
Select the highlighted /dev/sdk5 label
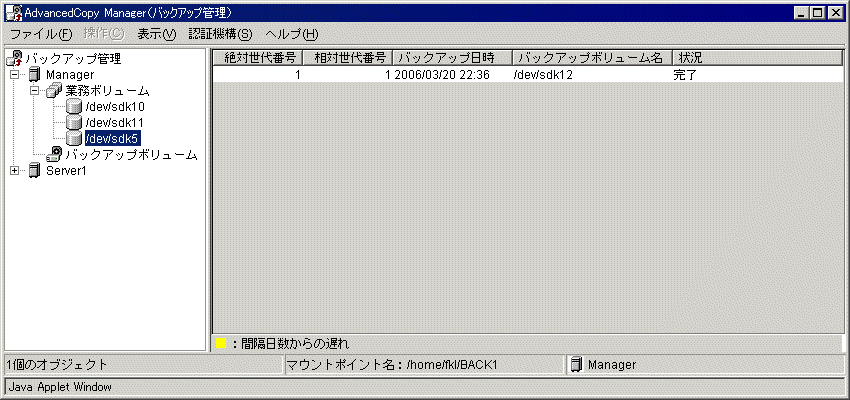pyautogui.click(x=112, y=138)
